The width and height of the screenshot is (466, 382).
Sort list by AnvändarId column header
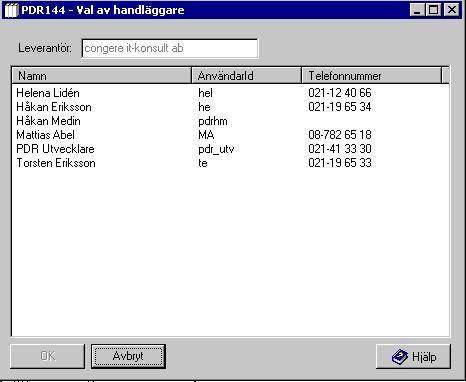[247, 76]
